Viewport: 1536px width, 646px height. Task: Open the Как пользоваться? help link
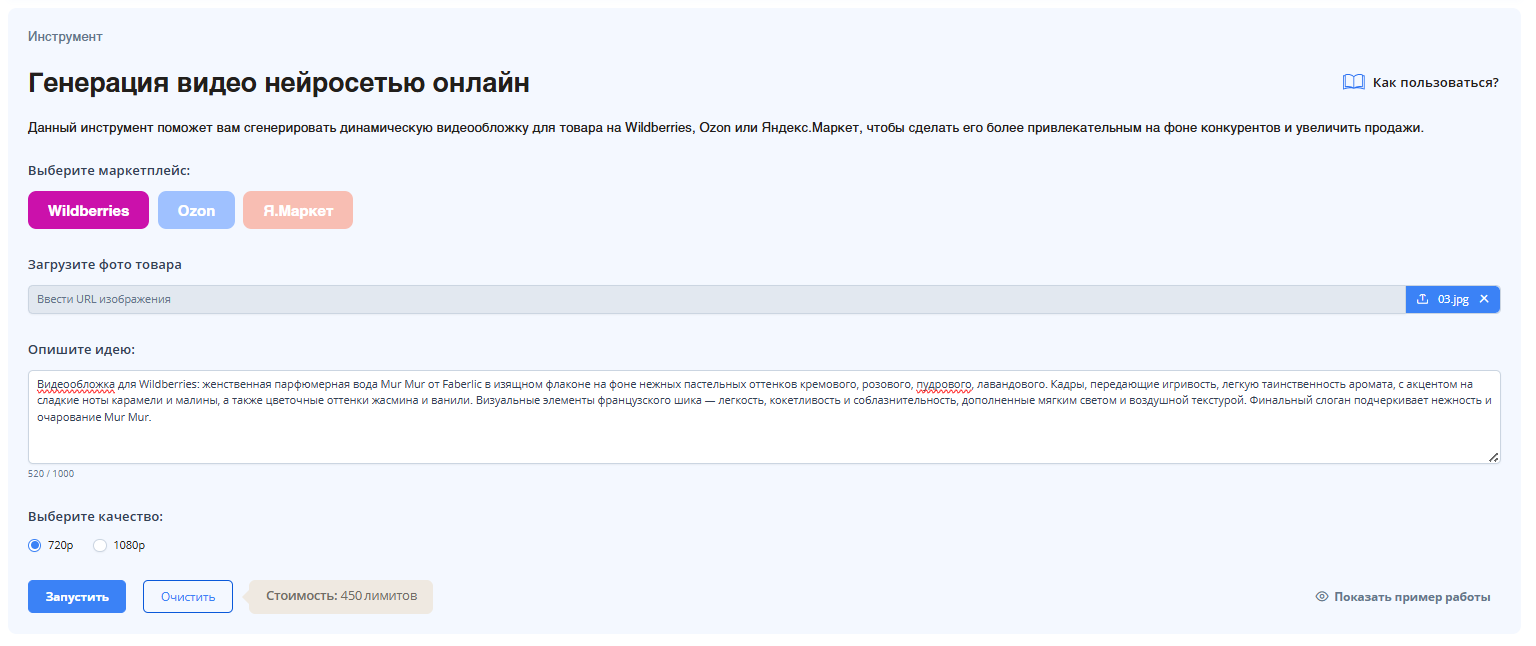1435,82
